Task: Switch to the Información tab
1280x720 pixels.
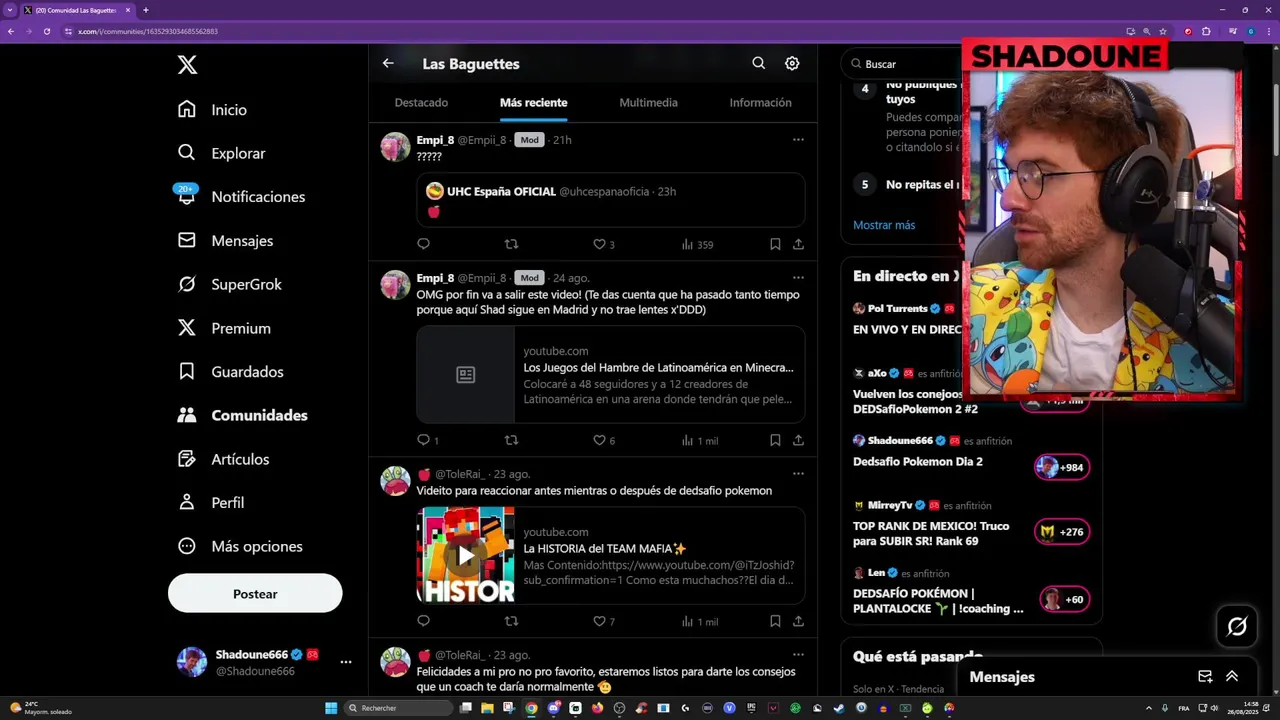Action: (760, 102)
